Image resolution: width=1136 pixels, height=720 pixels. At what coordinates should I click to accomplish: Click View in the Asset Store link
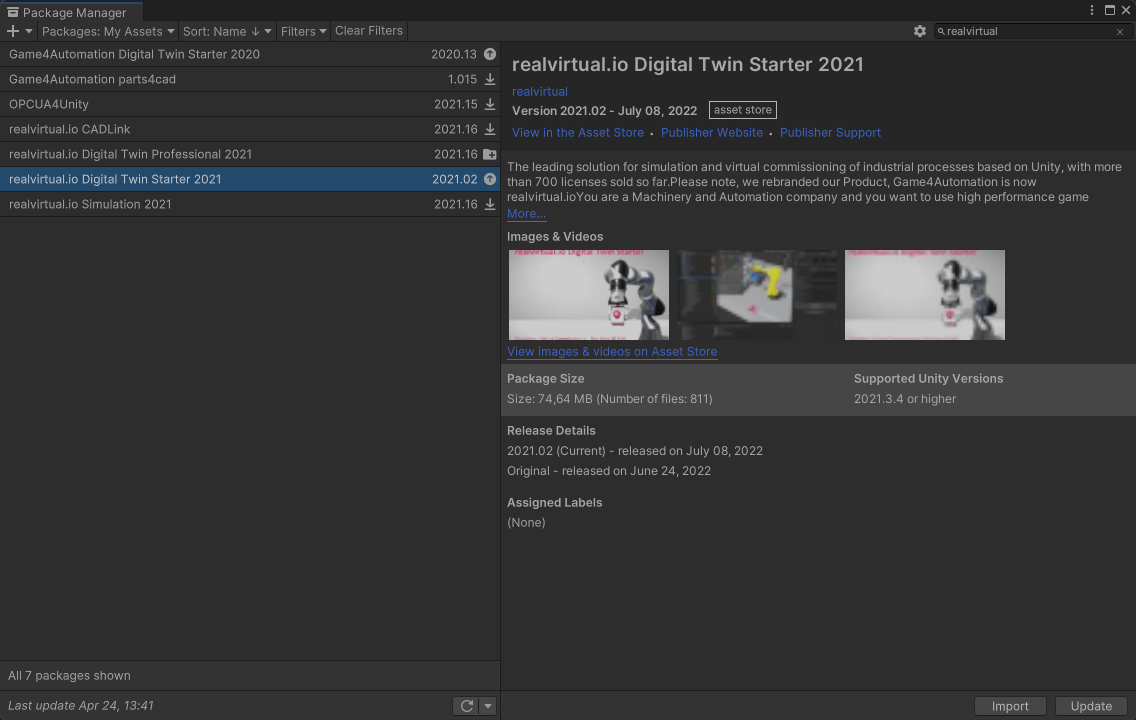click(x=577, y=133)
